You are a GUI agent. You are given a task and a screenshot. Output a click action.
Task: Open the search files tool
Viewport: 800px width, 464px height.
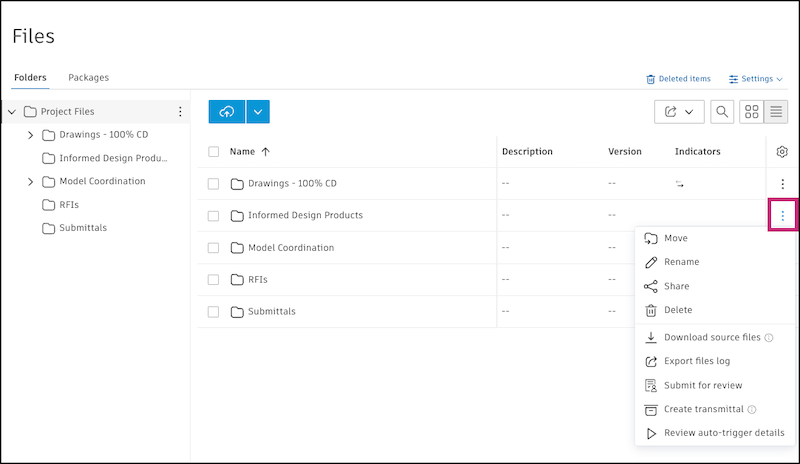pyautogui.click(x=721, y=112)
